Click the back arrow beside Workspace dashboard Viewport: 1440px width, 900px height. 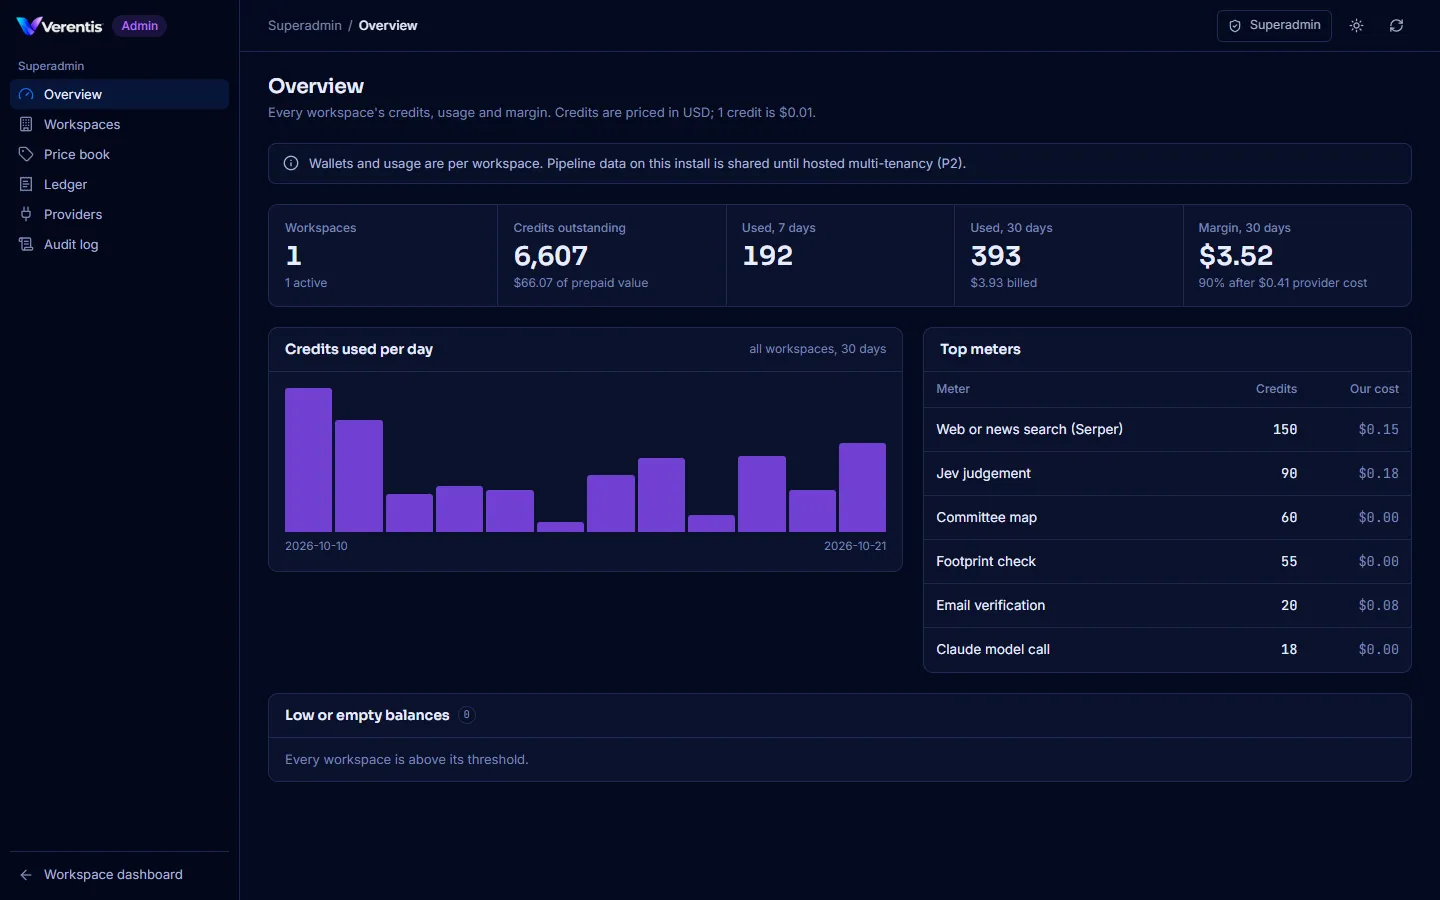(x=26, y=874)
